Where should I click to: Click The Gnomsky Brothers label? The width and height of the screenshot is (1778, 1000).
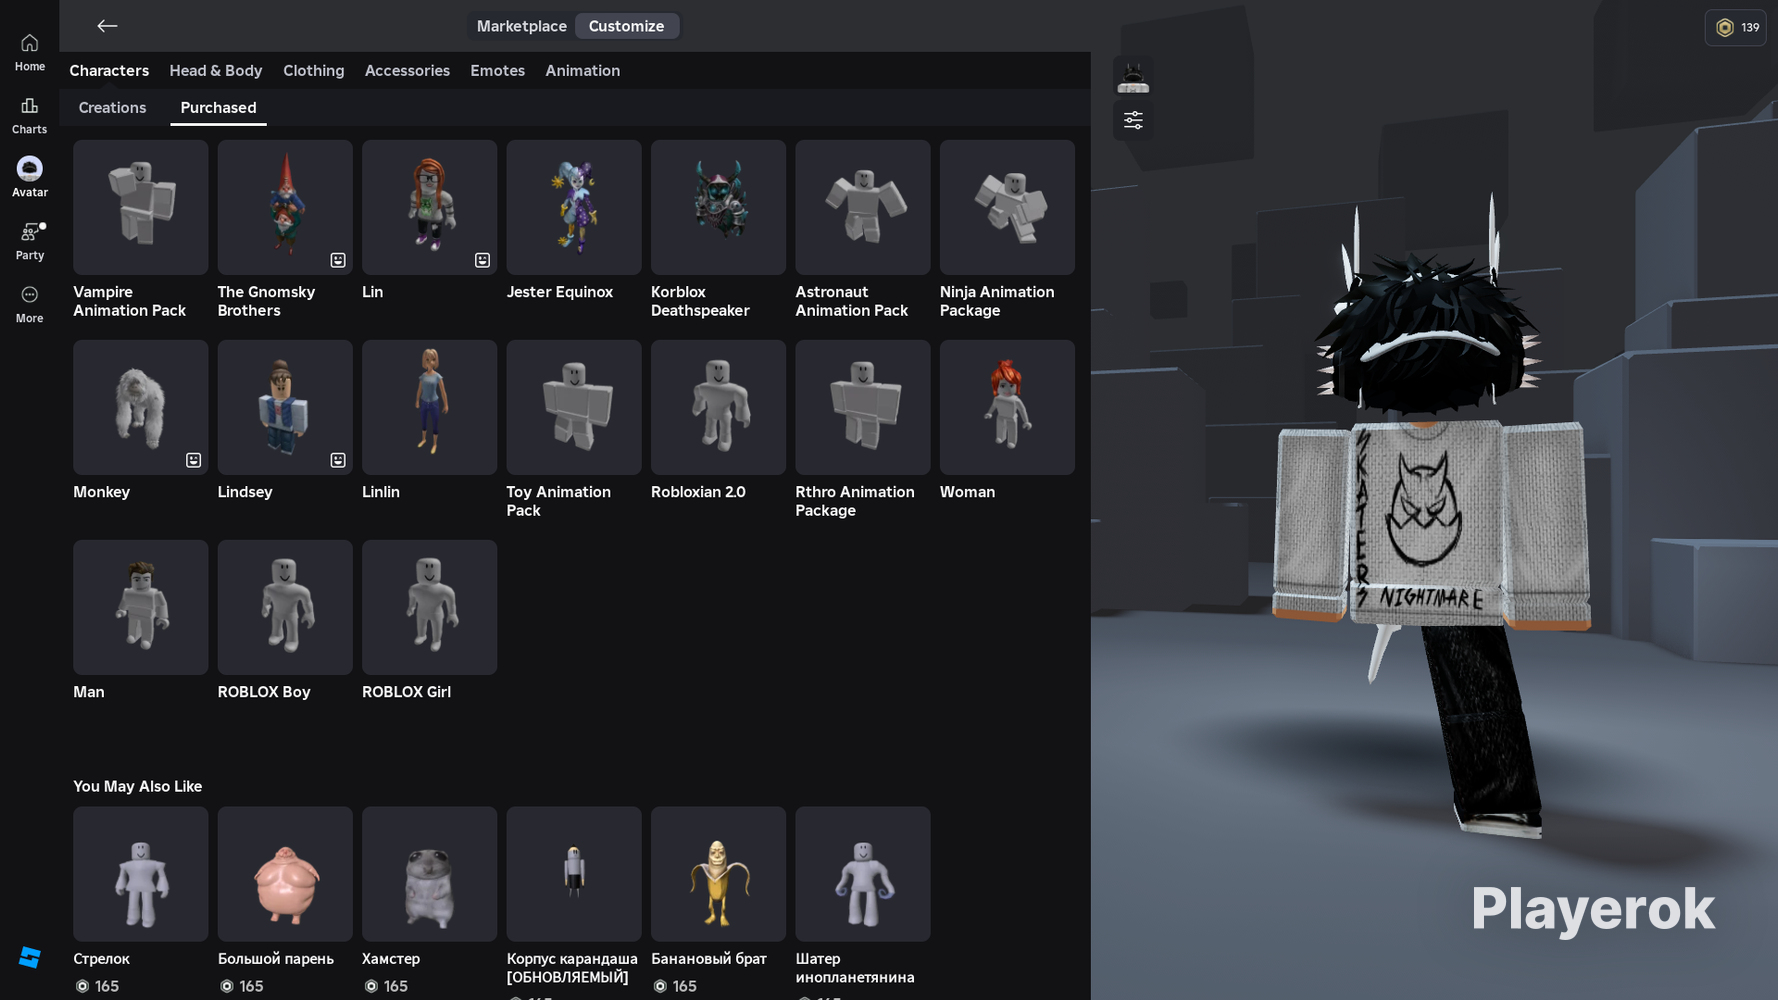(x=266, y=301)
